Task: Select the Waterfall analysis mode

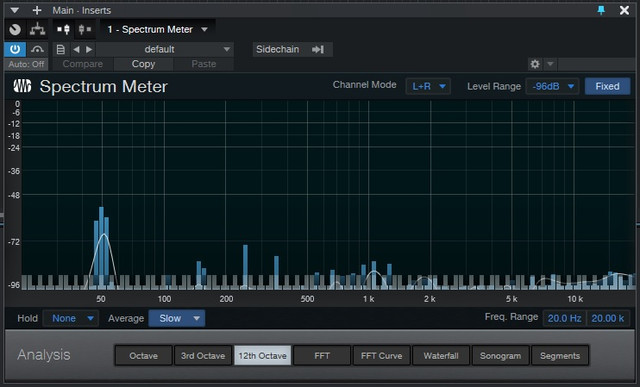Action: click(441, 356)
